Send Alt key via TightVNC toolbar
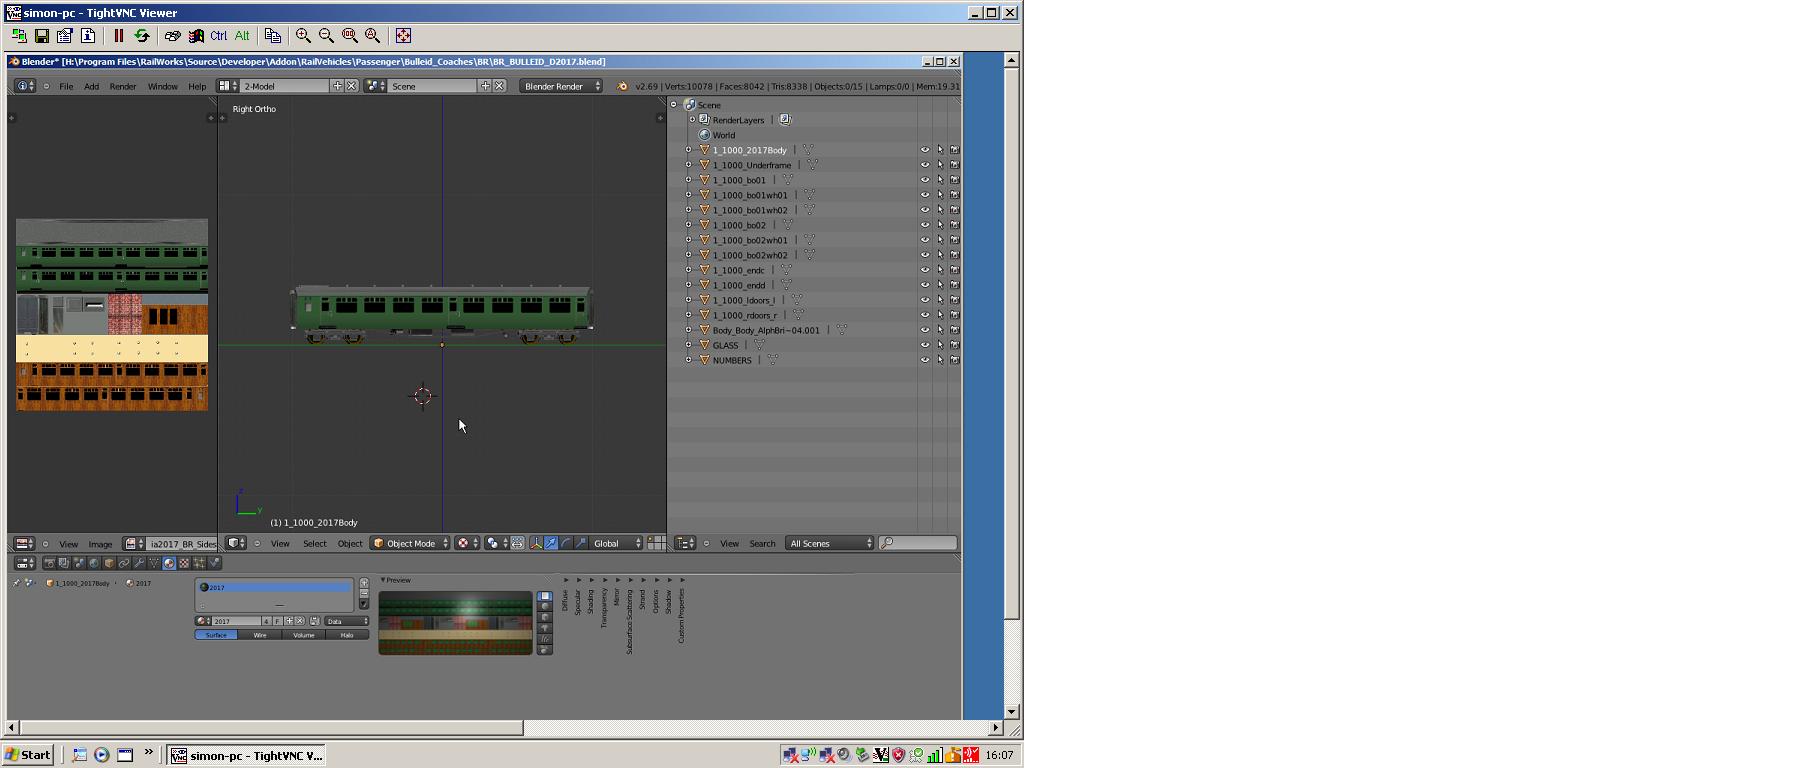Viewport: 1800px width, 768px height. [242, 35]
